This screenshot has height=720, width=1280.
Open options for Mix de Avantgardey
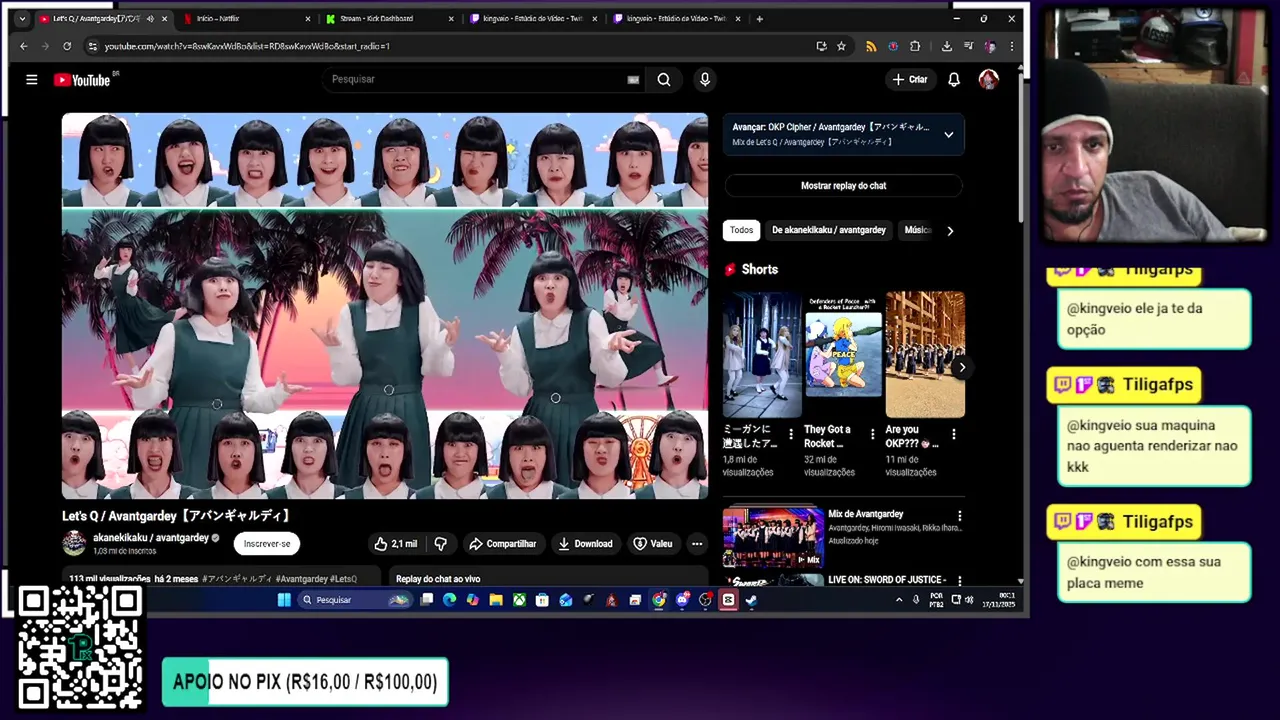pyautogui.click(x=959, y=516)
